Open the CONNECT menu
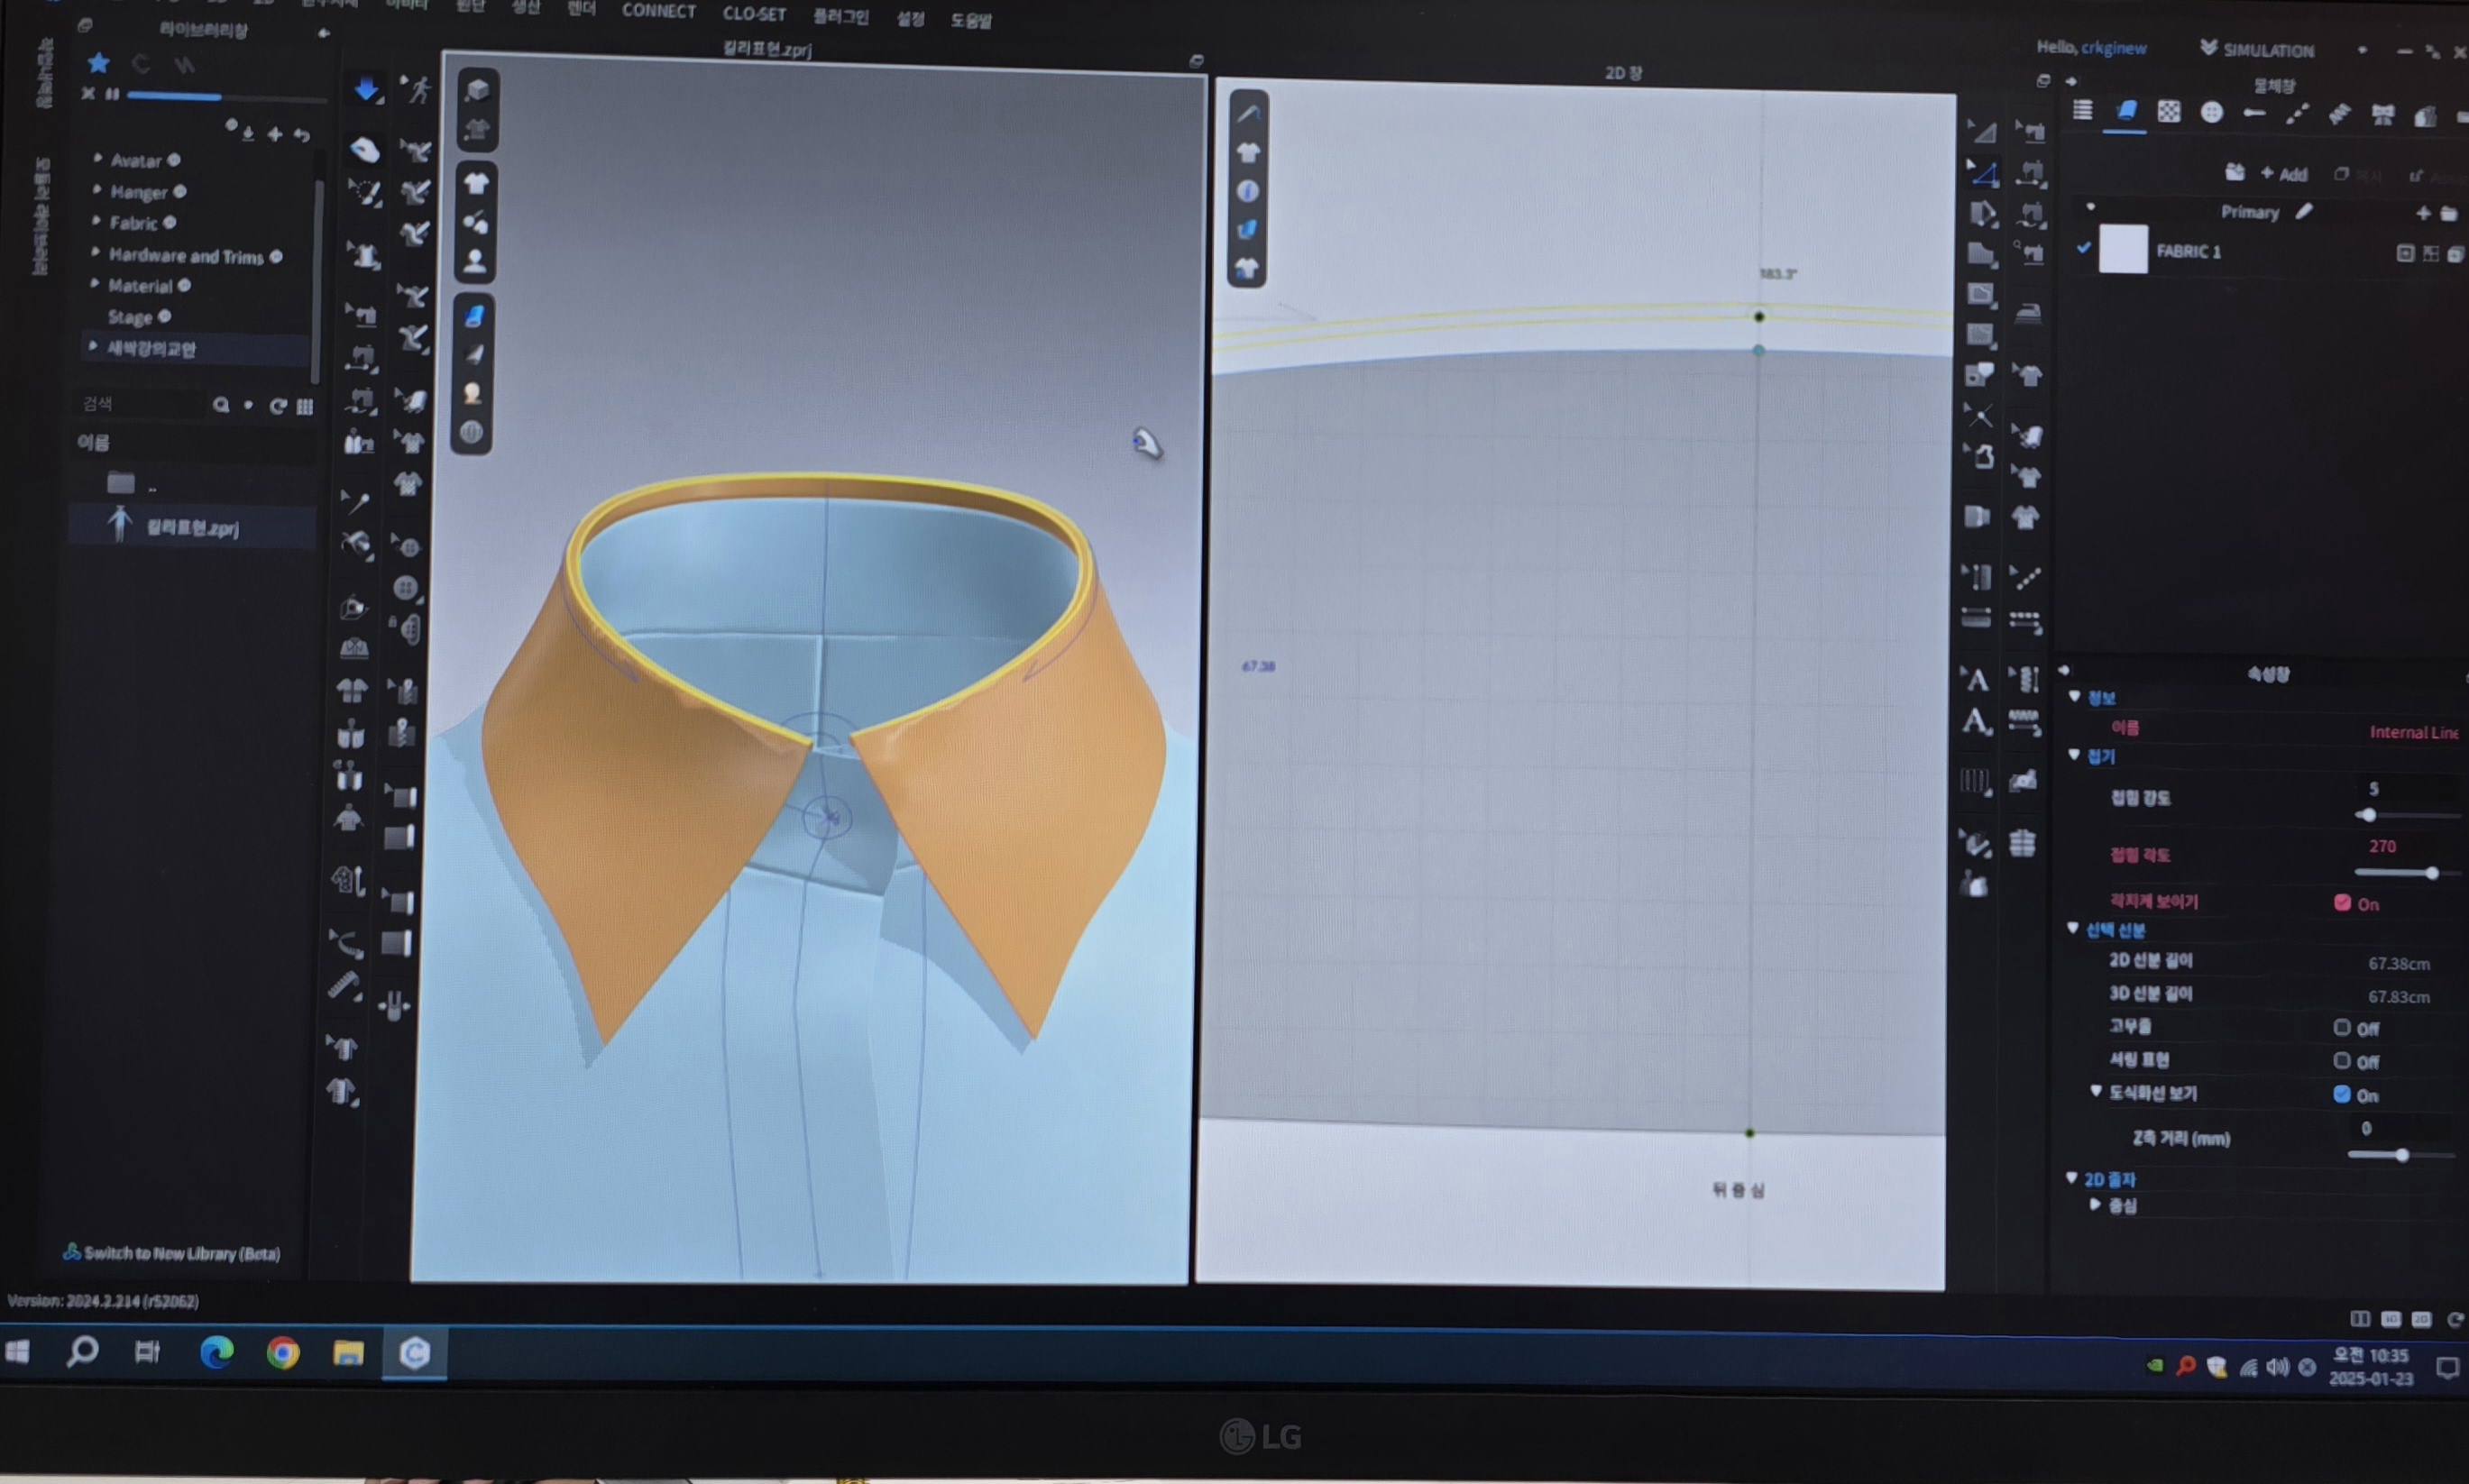Image resolution: width=2469 pixels, height=1484 pixels. [x=658, y=11]
